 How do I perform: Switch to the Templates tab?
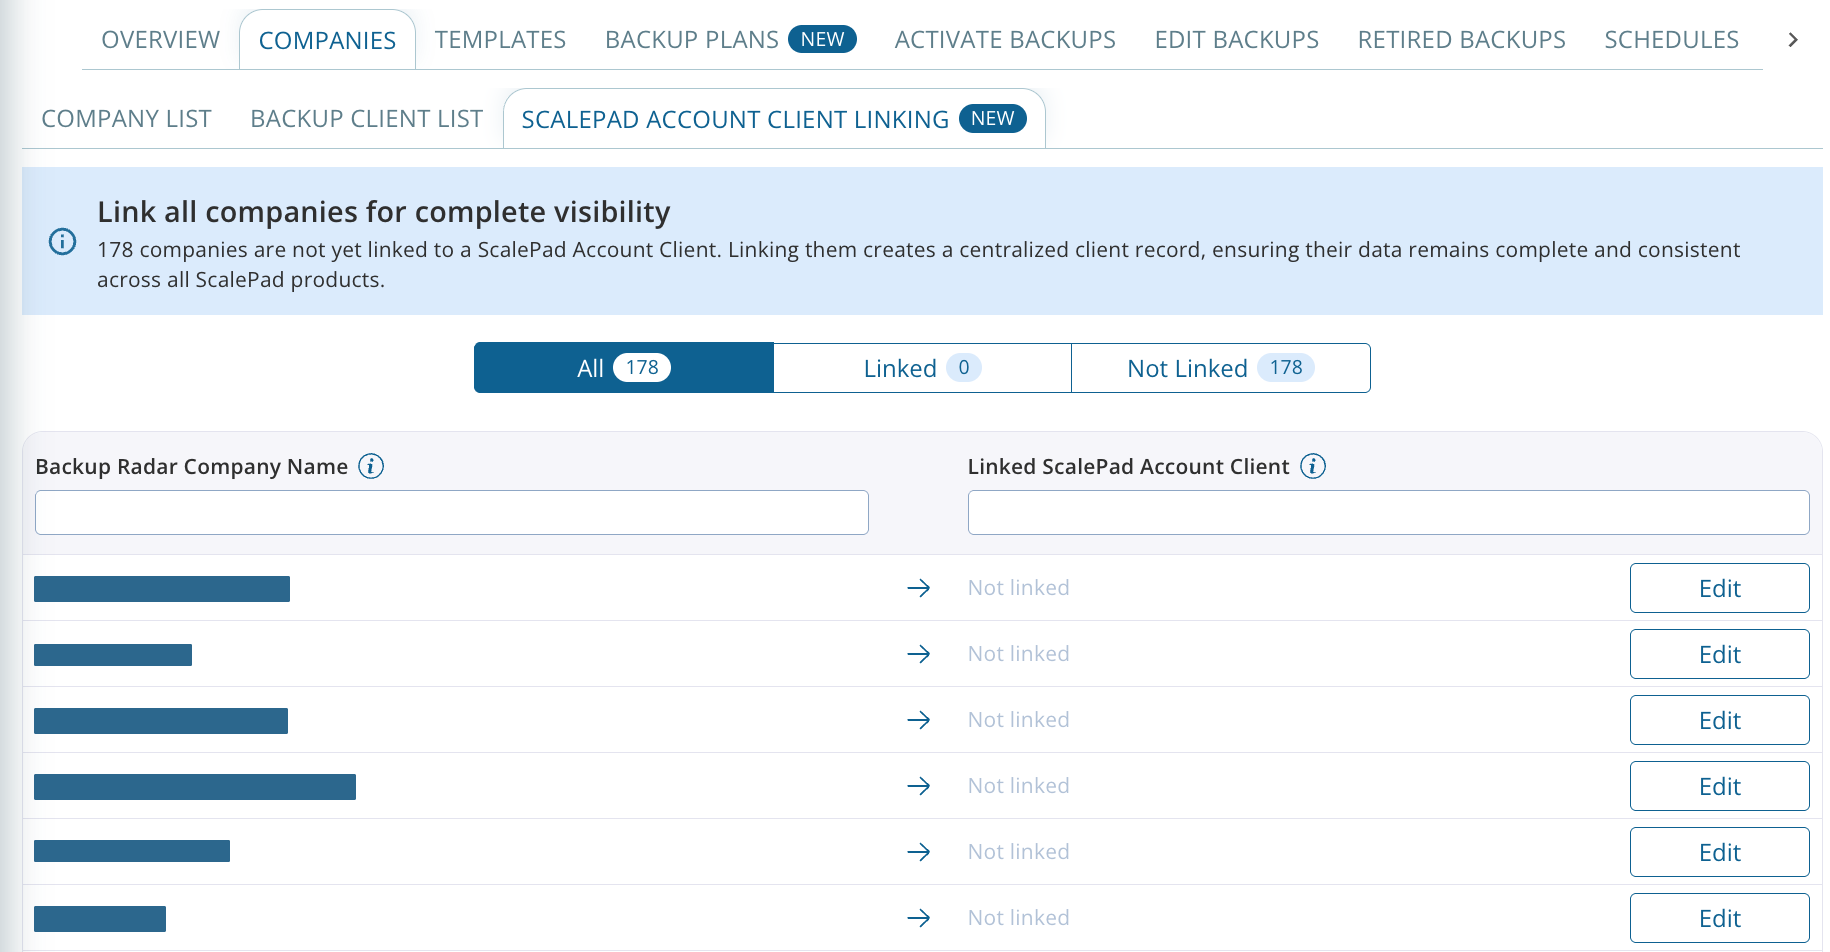click(499, 39)
